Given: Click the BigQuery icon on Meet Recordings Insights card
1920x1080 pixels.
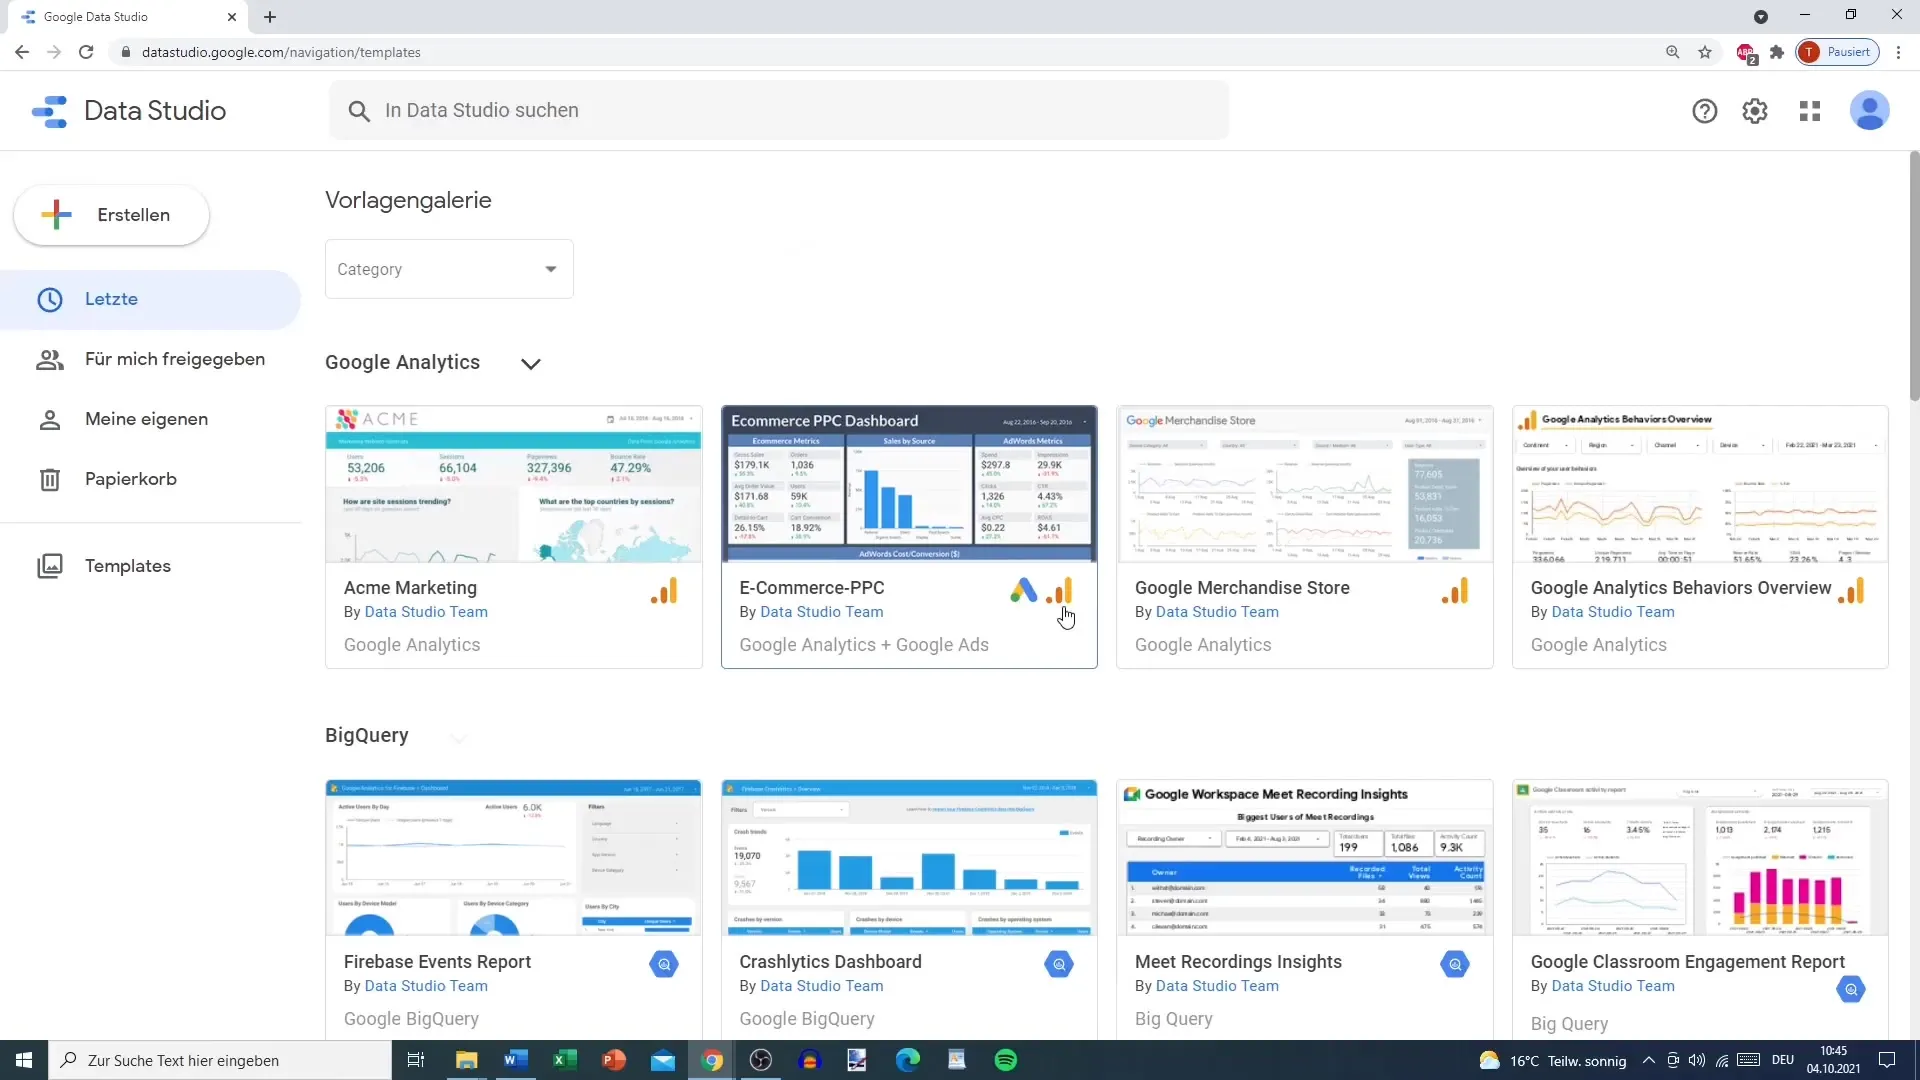Looking at the screenshot, I should (1455, 964).
